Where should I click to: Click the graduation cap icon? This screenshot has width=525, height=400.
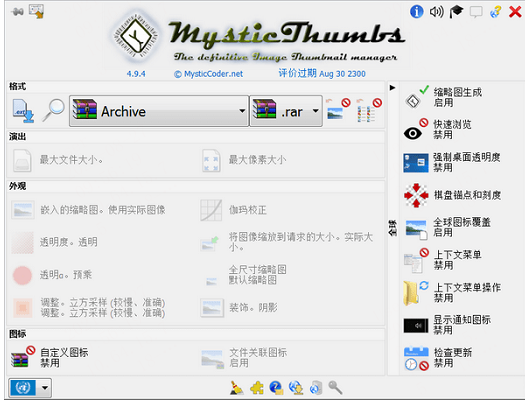pos(456,12)
